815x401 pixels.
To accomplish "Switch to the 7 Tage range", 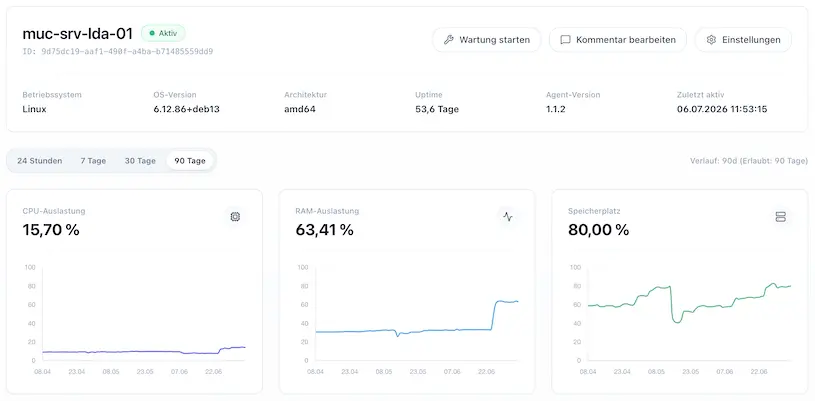I will click(x=93, y=161).
